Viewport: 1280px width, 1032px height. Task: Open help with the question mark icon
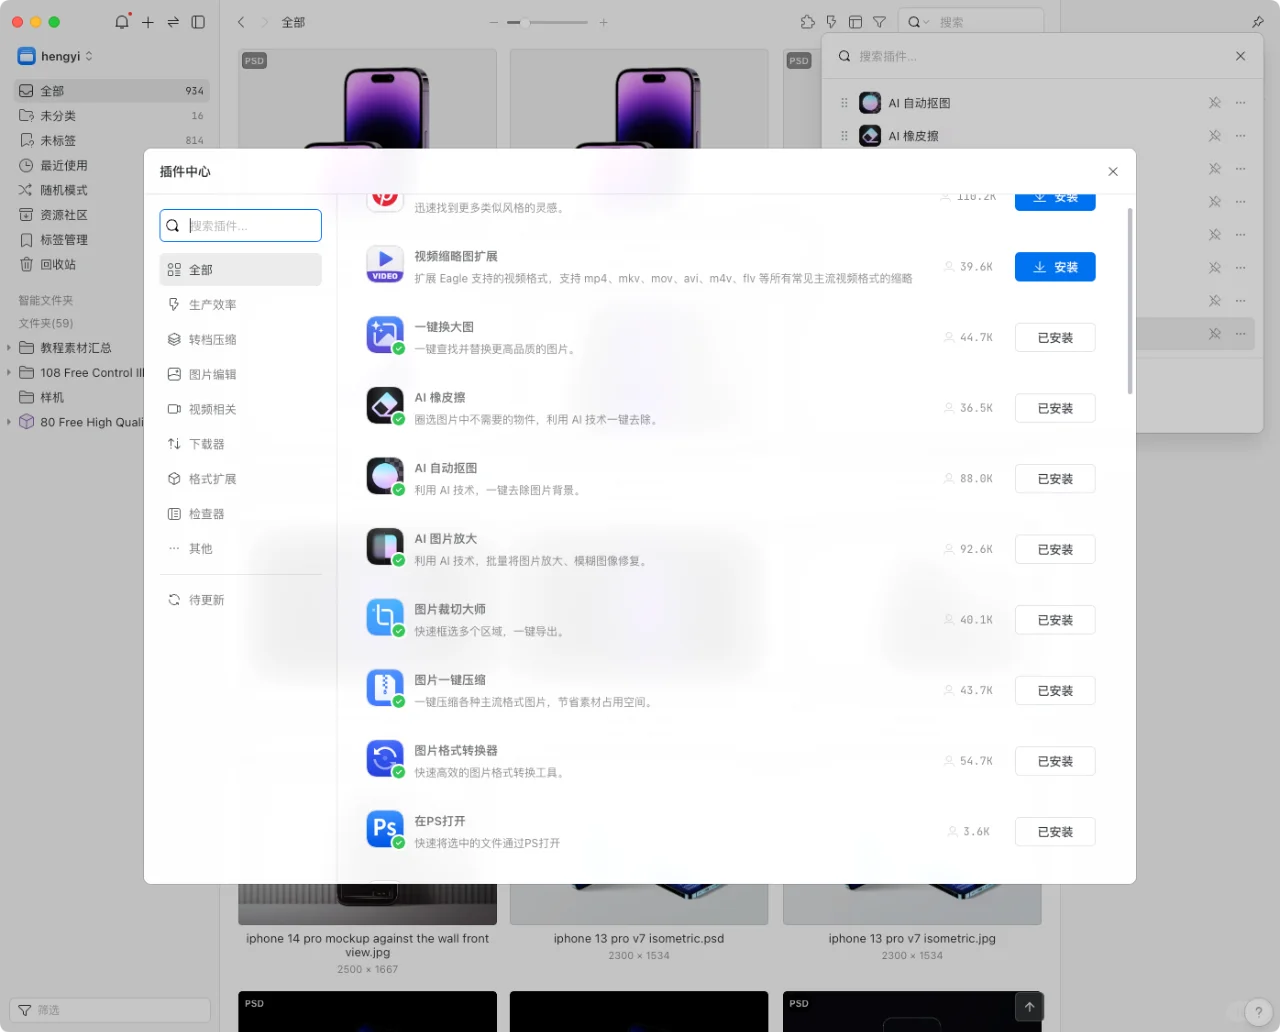[1258, 1012]
